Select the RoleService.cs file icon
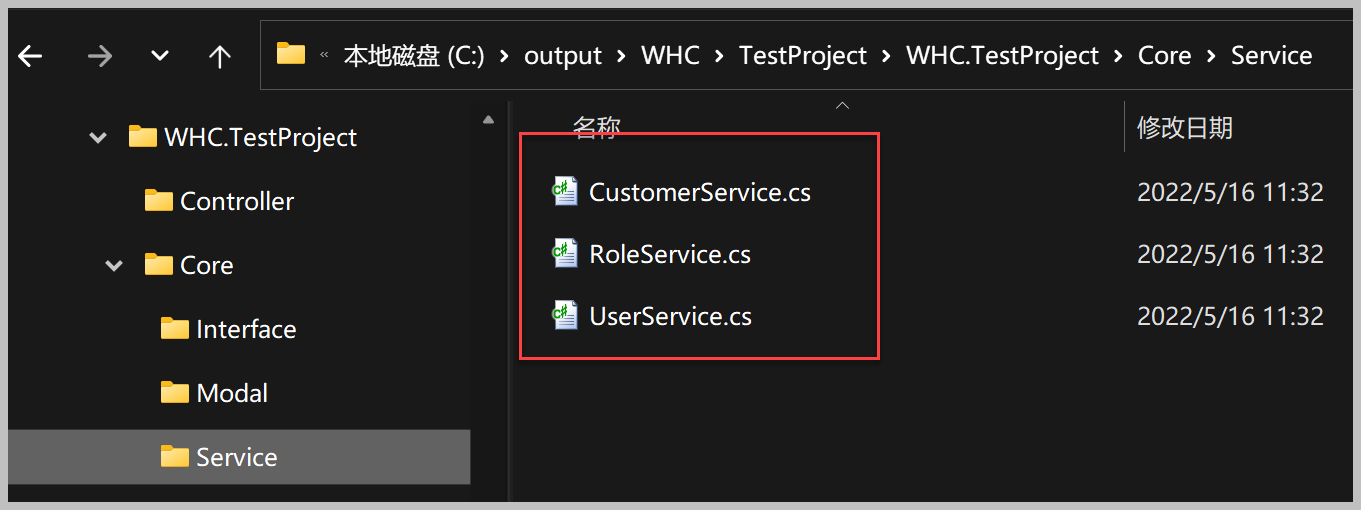This screenshot has height=510, width=1361. point(565,254)
